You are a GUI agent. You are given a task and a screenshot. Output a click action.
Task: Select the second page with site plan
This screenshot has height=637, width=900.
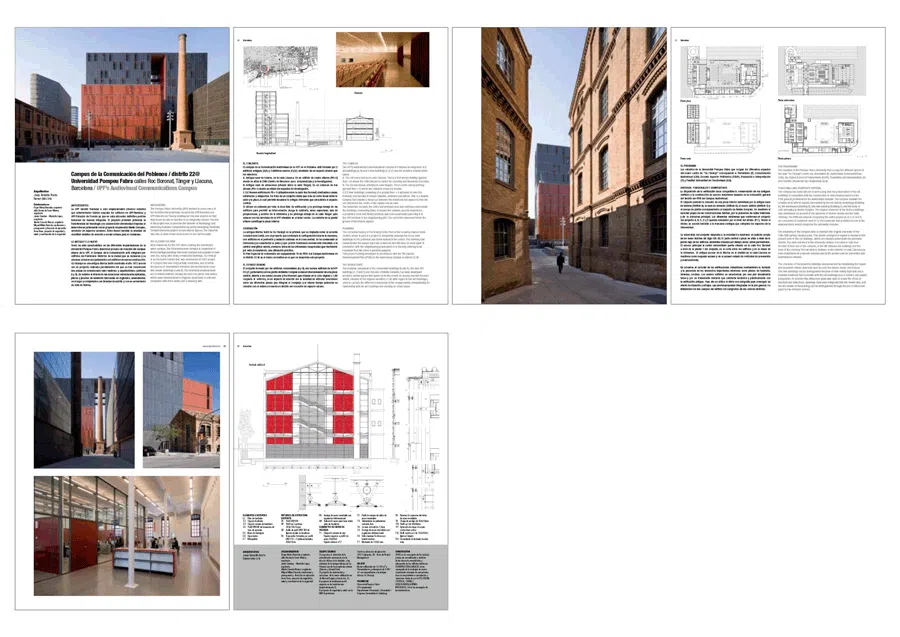point(341,166)
